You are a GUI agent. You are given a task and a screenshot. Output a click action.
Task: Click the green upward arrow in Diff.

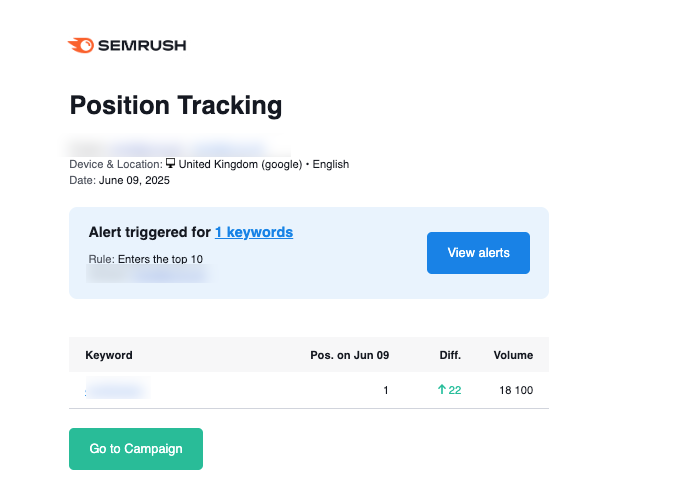[x=442, y=390]
